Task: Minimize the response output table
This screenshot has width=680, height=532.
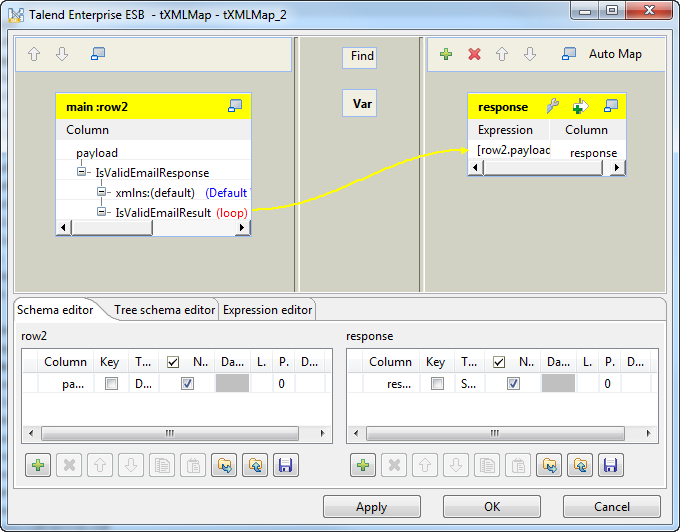Action: pos(610,106)
